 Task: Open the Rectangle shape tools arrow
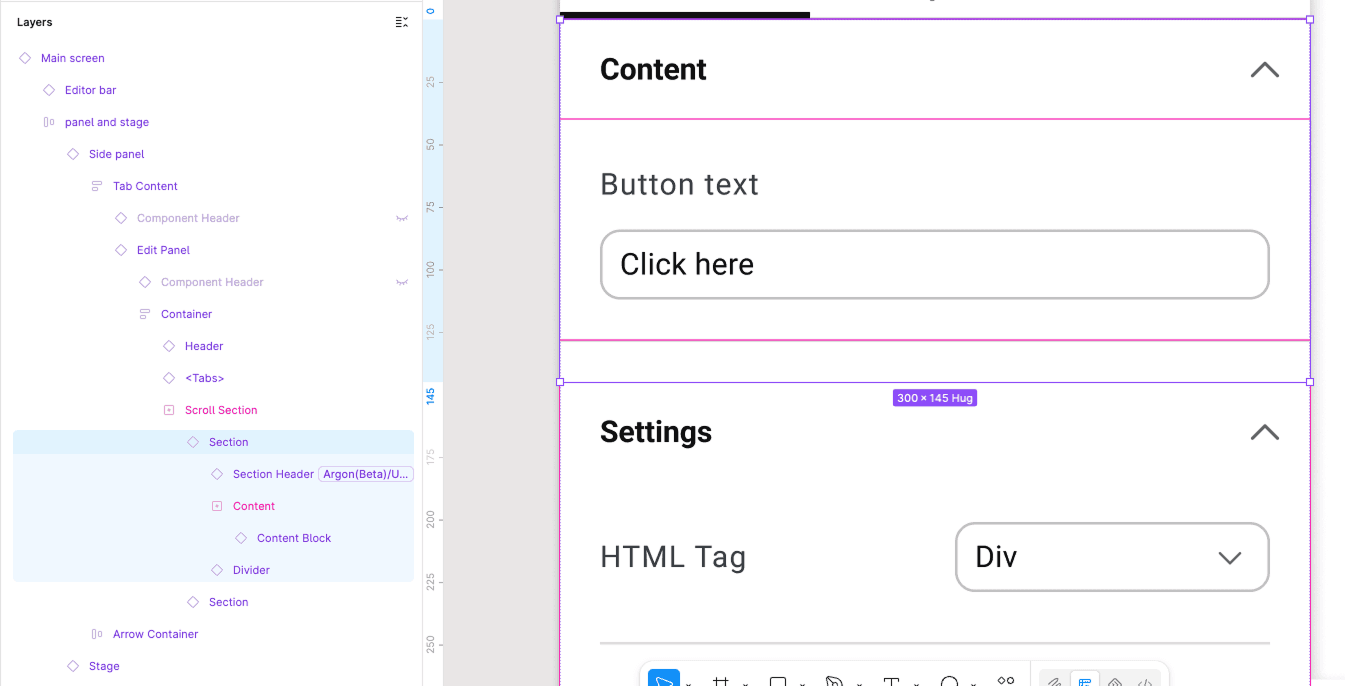point(802,684)
